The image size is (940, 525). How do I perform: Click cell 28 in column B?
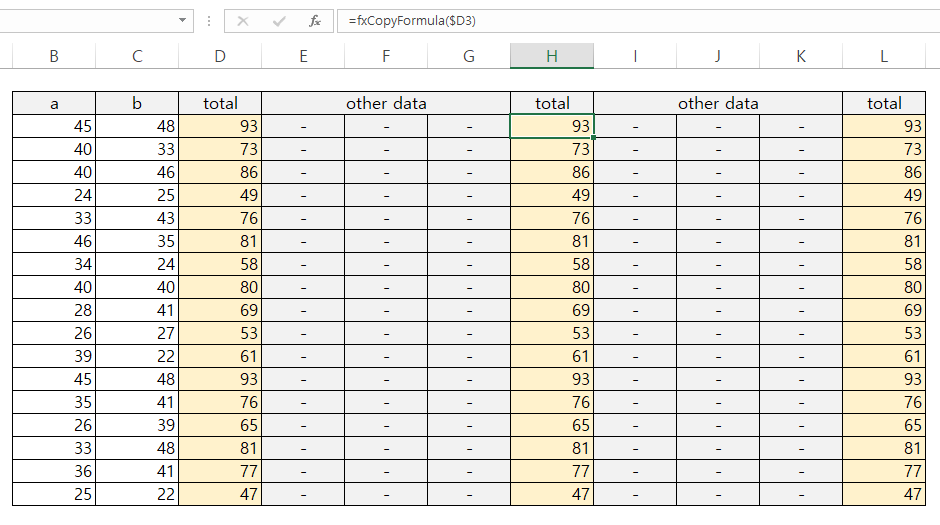point(54,310)
